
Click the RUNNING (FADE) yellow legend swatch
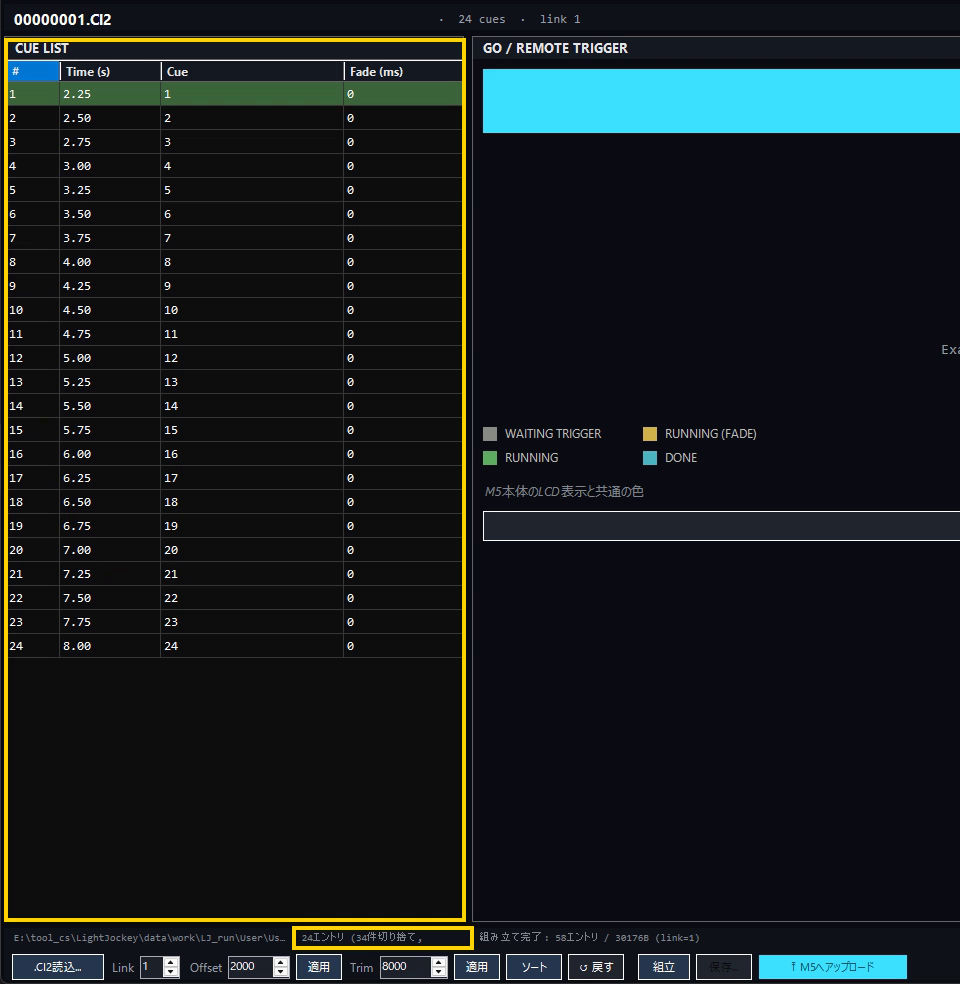[x=650, y=434]
